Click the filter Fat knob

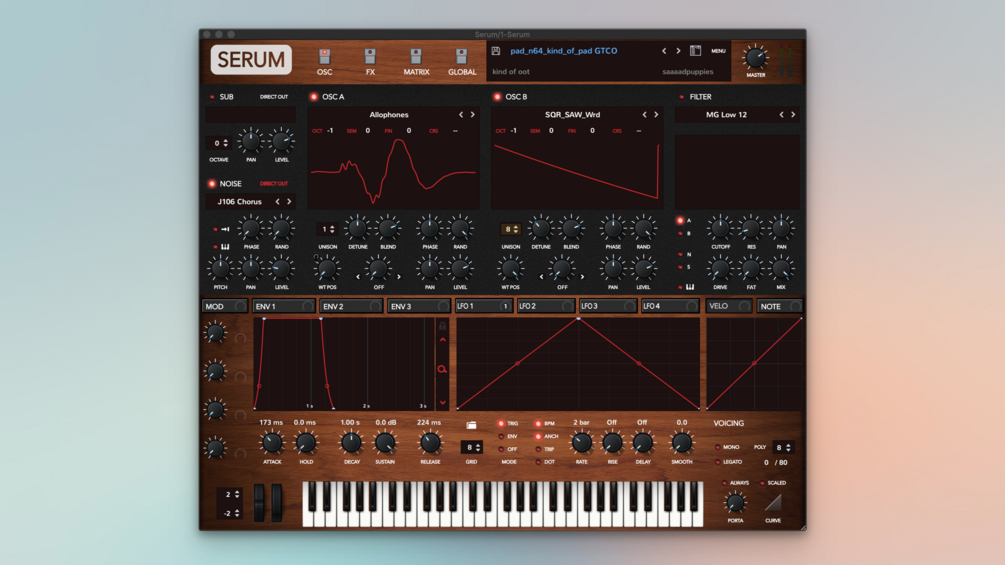[x=751, y=269]
